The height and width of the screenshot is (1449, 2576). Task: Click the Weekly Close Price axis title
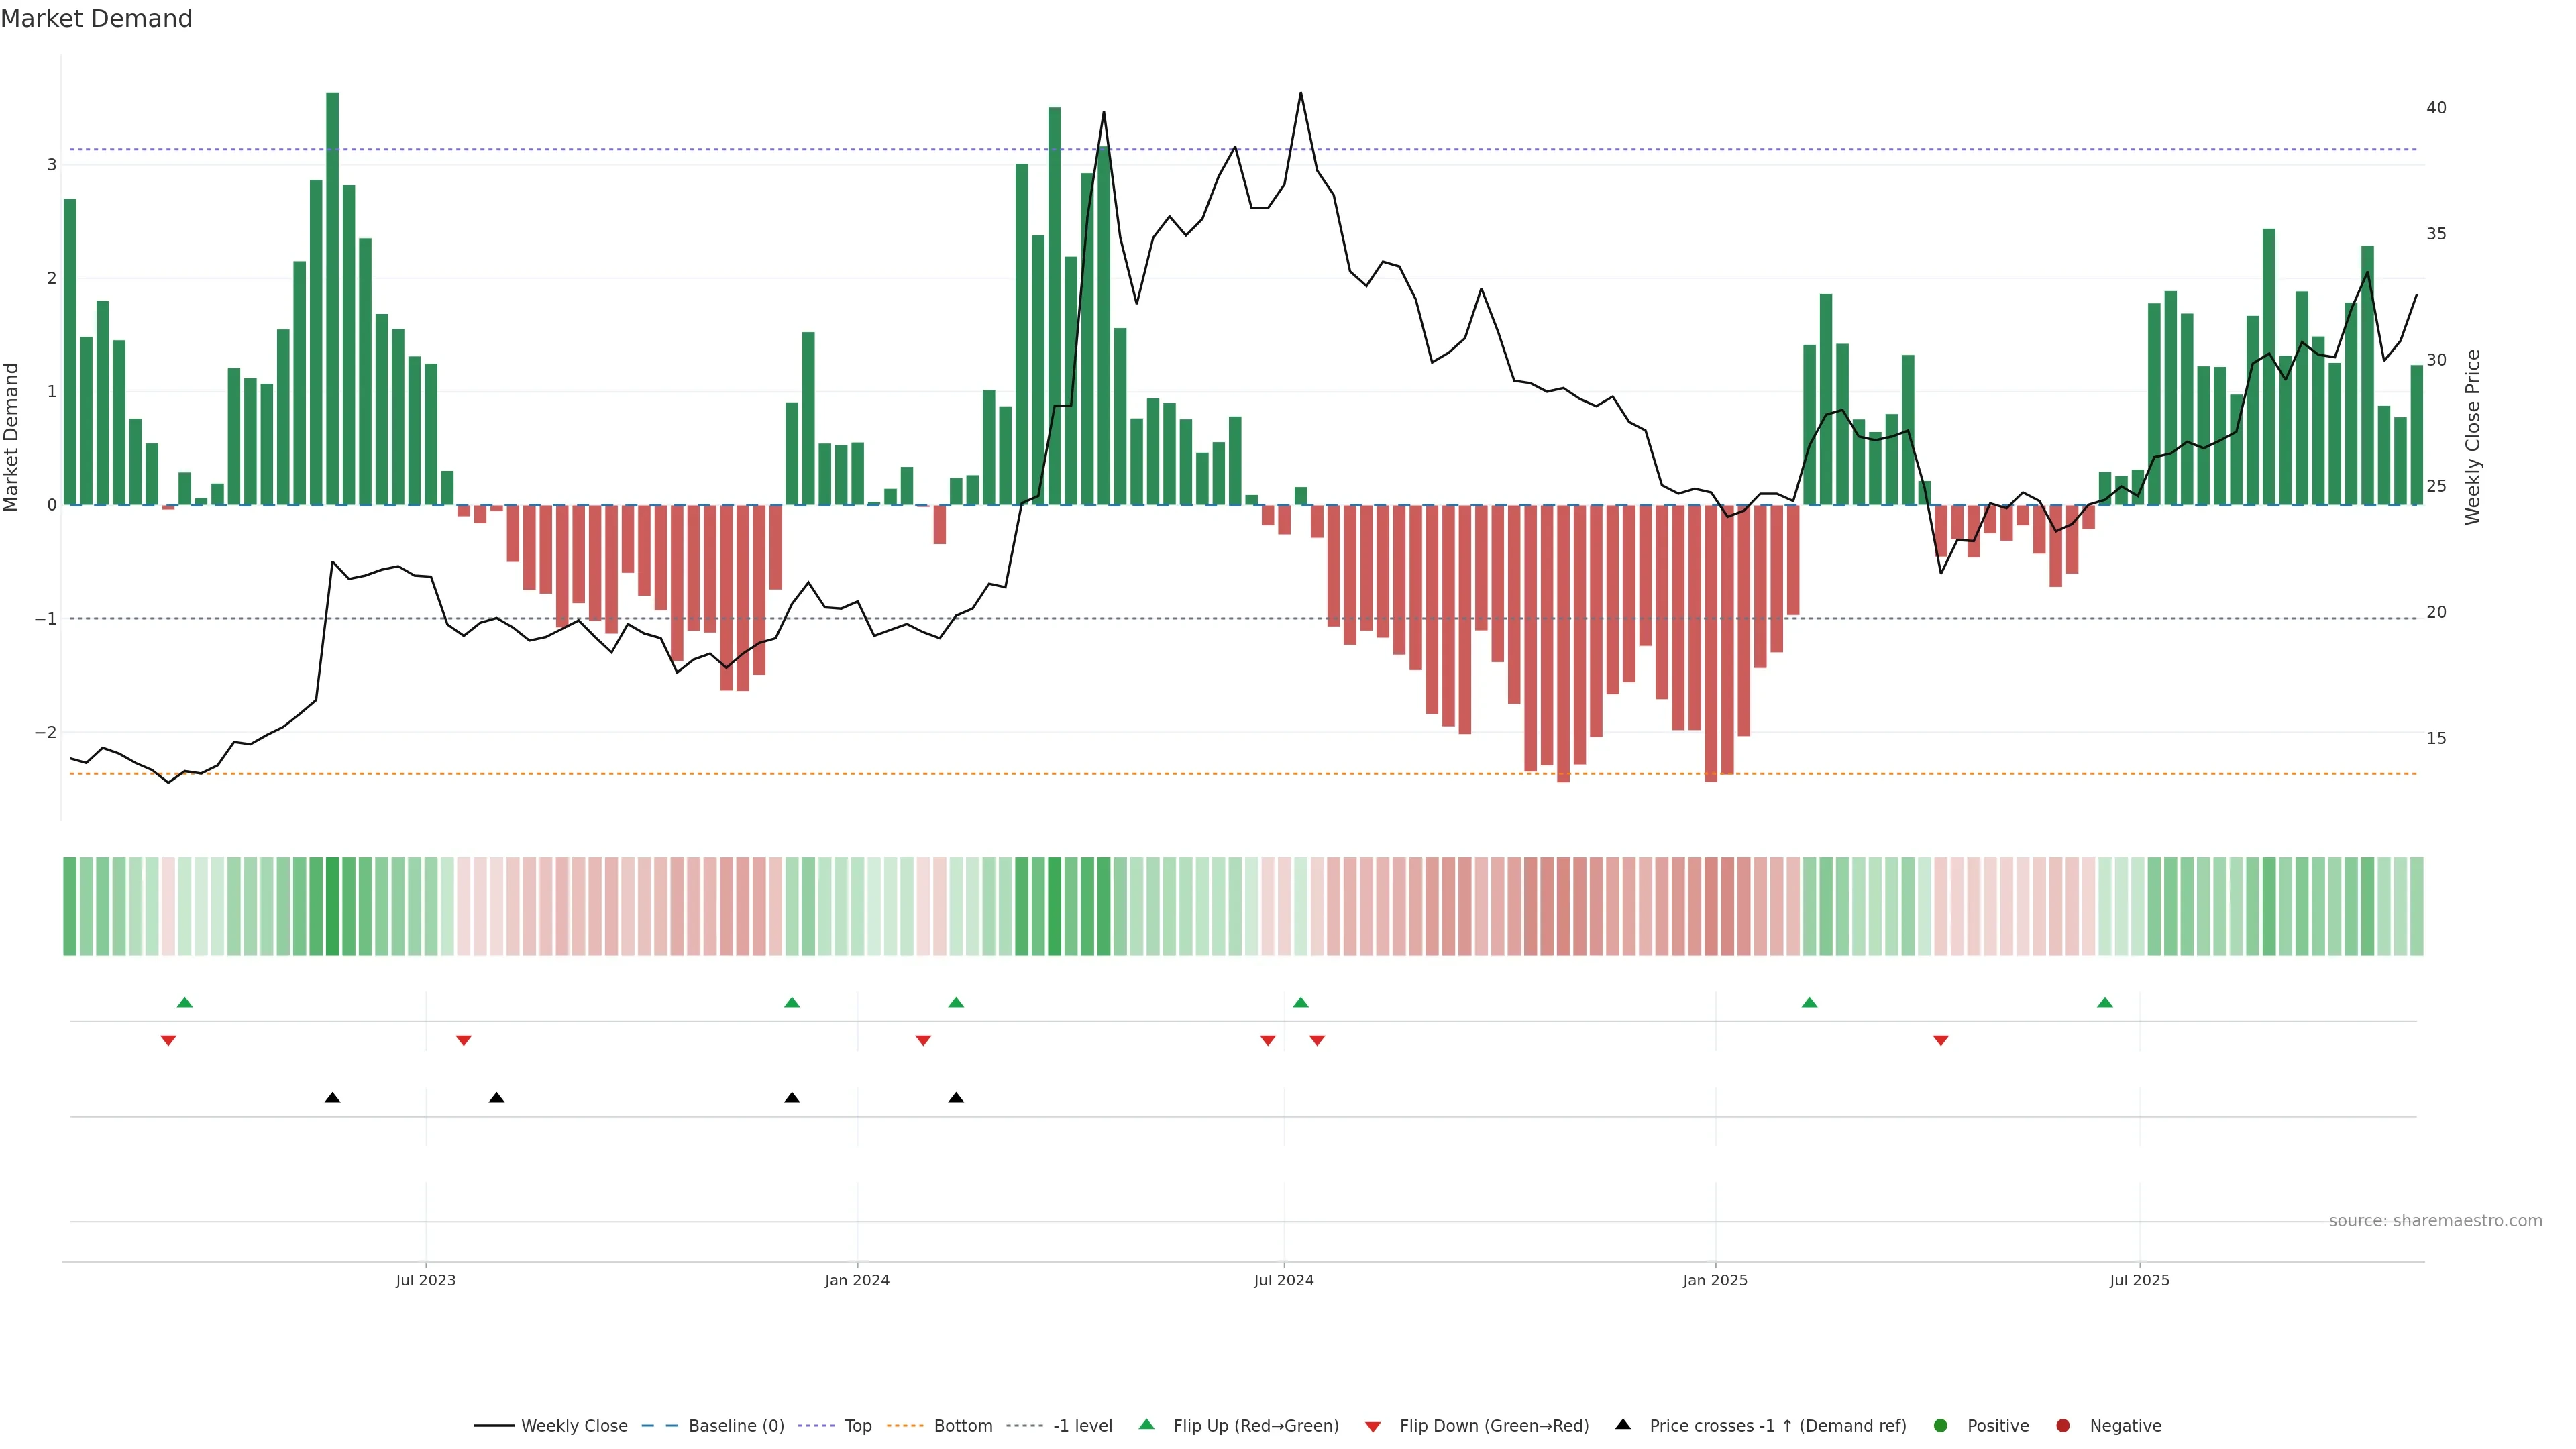coord(2473,437)
